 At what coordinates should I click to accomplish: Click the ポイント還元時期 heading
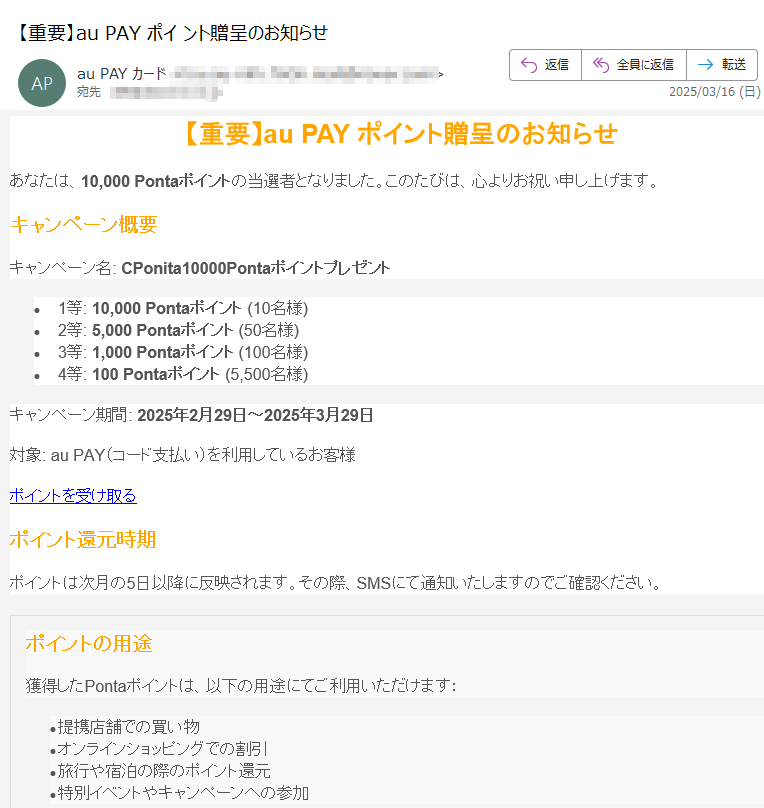82,540
